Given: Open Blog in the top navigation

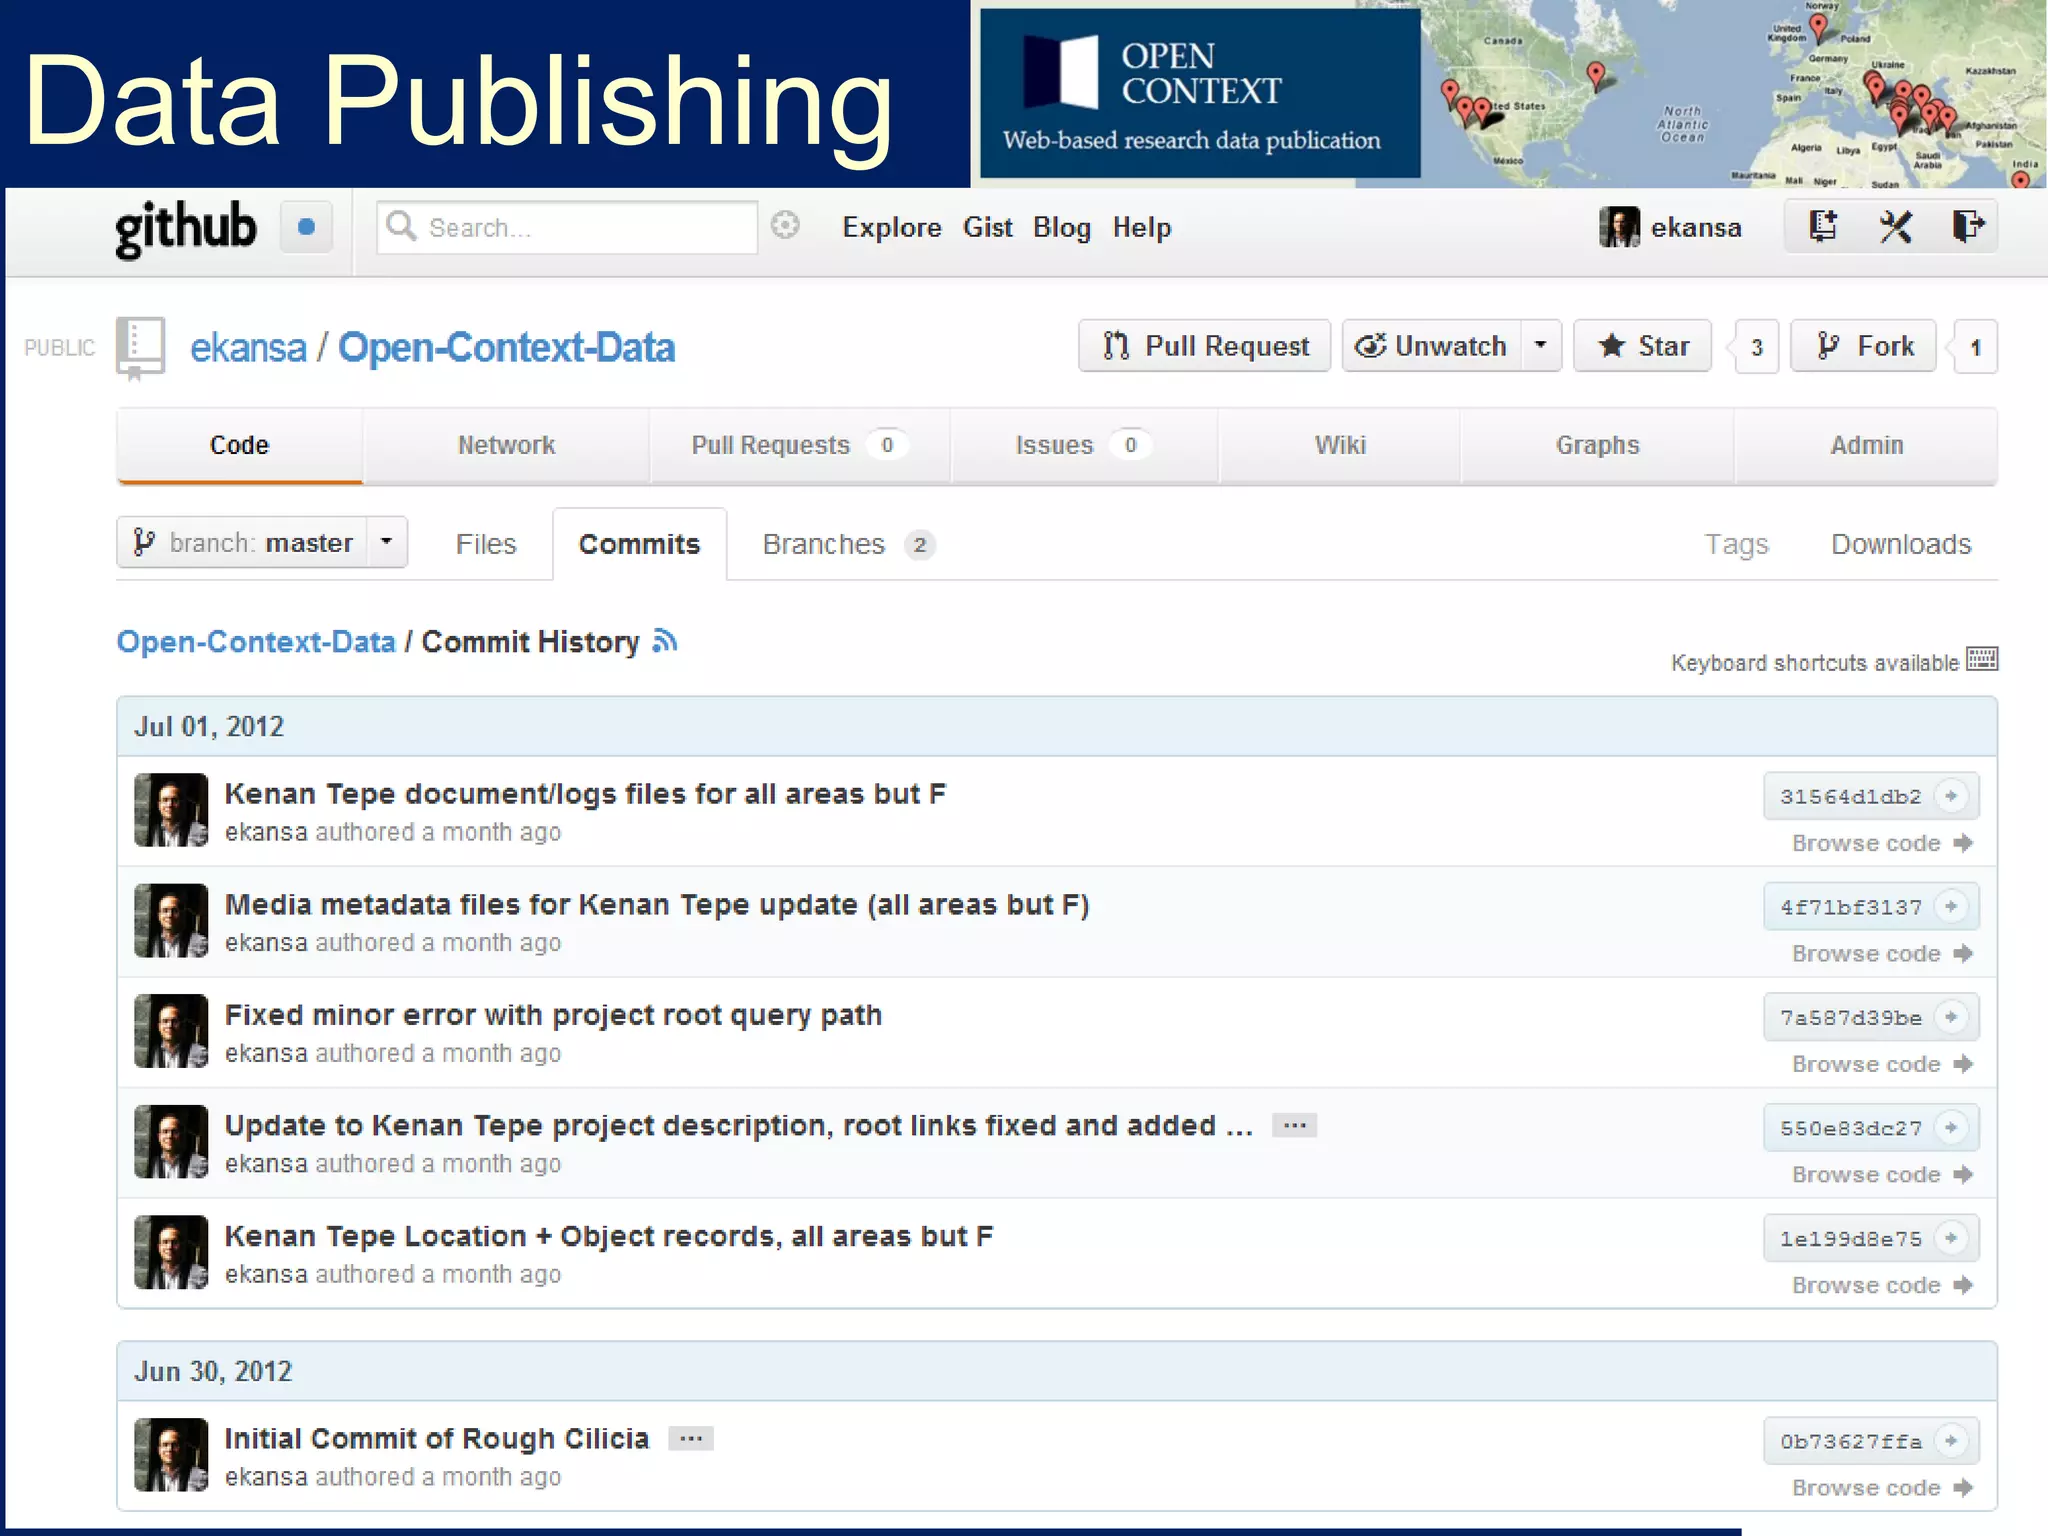Looking at the screenshot, I should point(1062,228).
